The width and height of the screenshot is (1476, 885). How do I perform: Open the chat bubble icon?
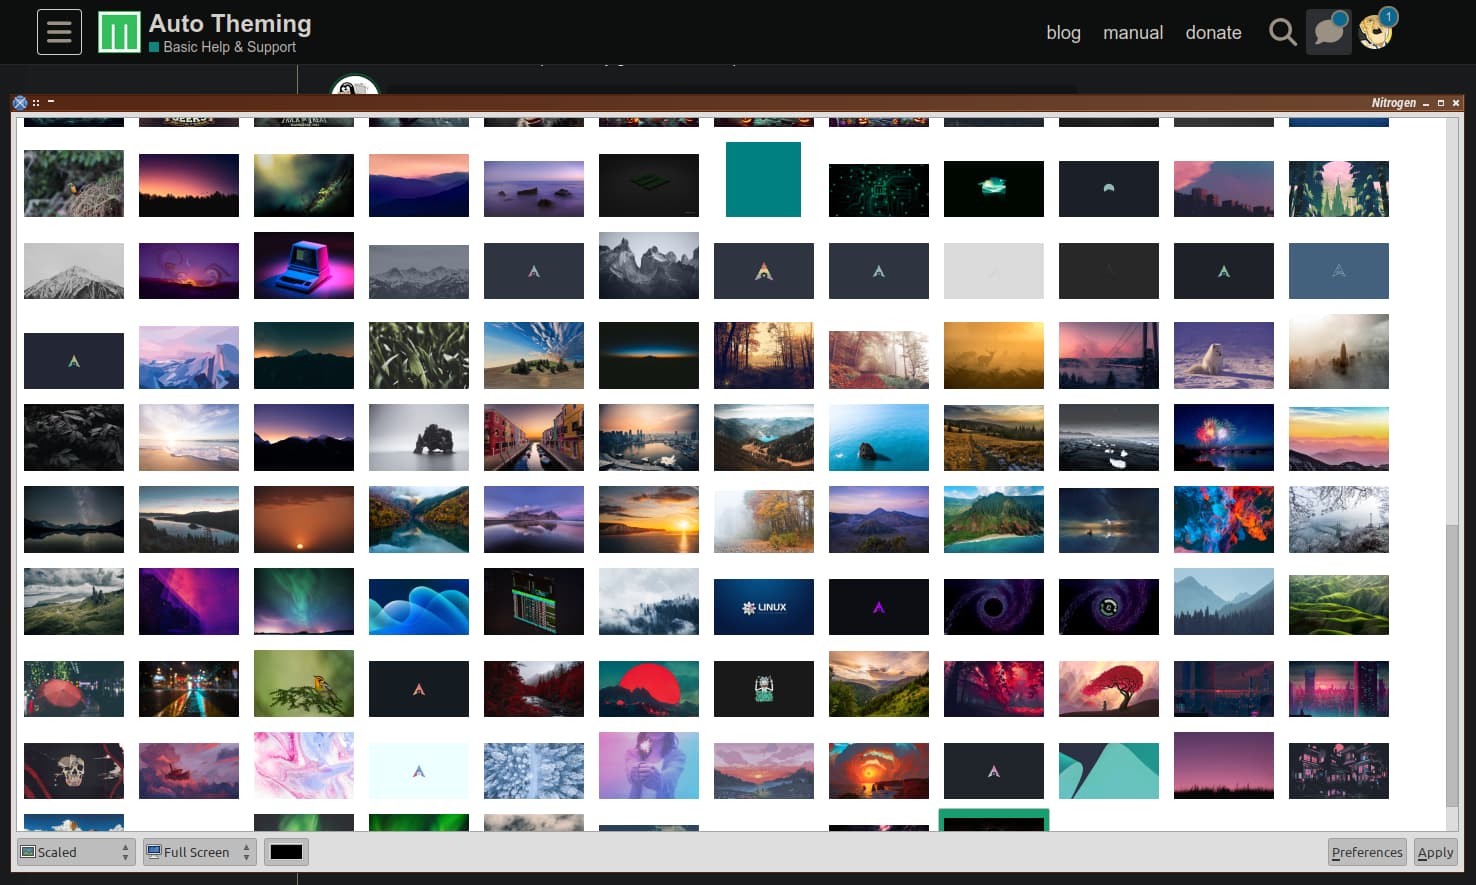tap(1328, 32)
